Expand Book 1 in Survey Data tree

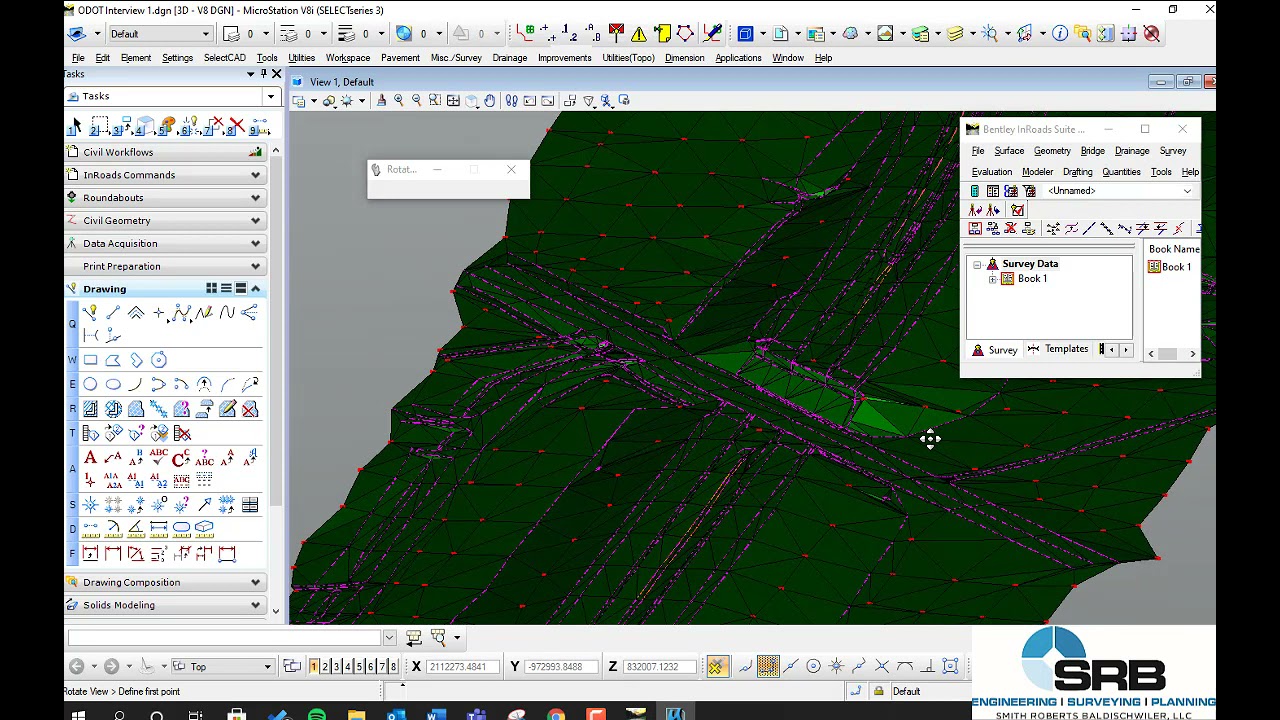pyautogui.click(x=992, y=279)
